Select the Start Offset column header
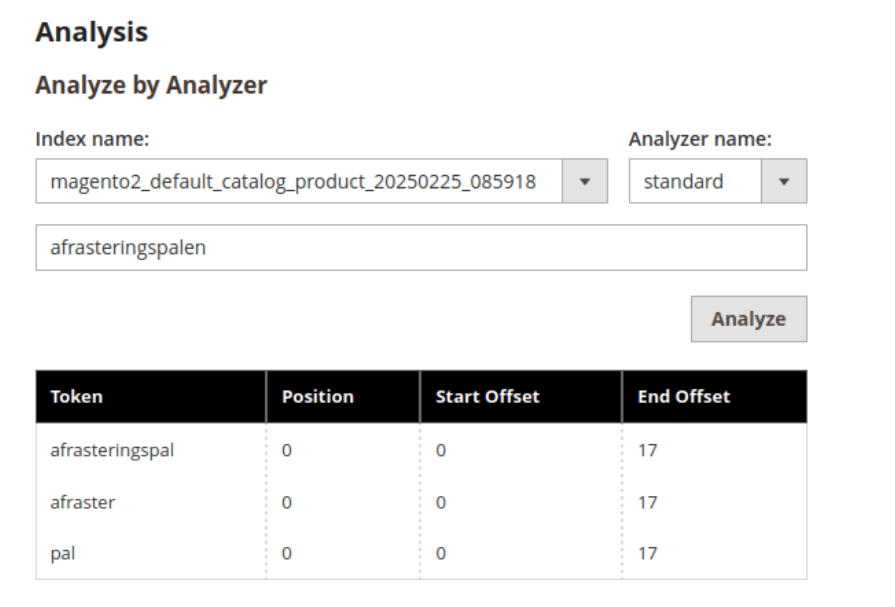 pyautogui.click(x=487, y=397)
